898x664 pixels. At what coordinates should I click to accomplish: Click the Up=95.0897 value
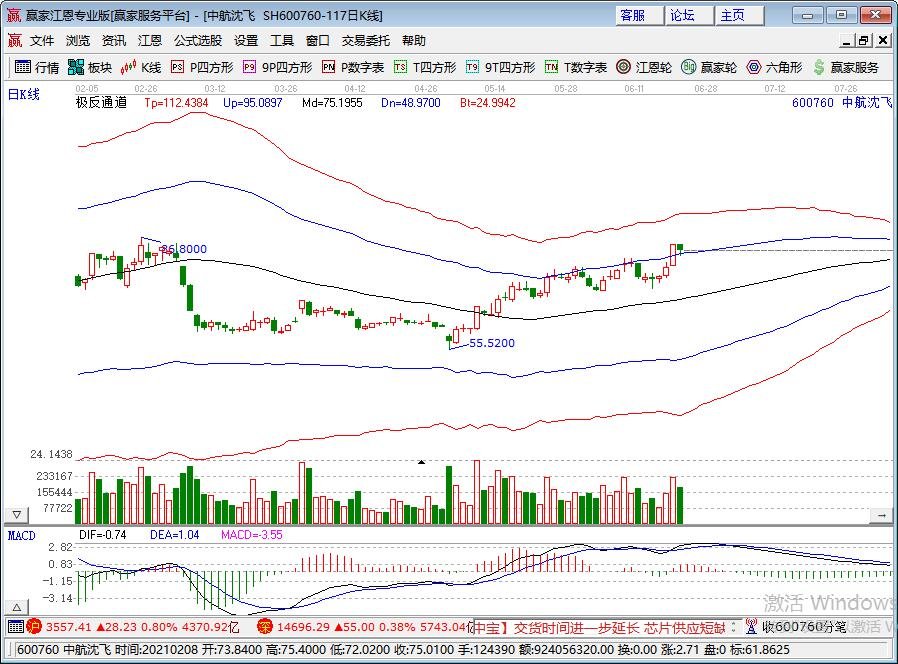253,103
